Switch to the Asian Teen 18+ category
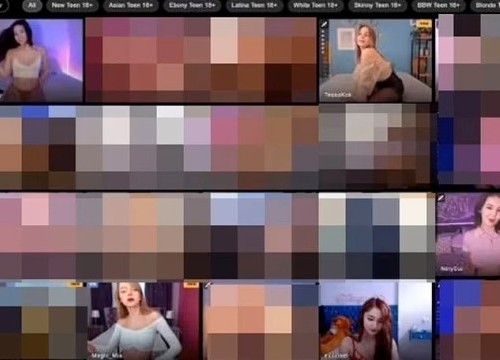Screen dimensions: 500x360 click(131, 5)
